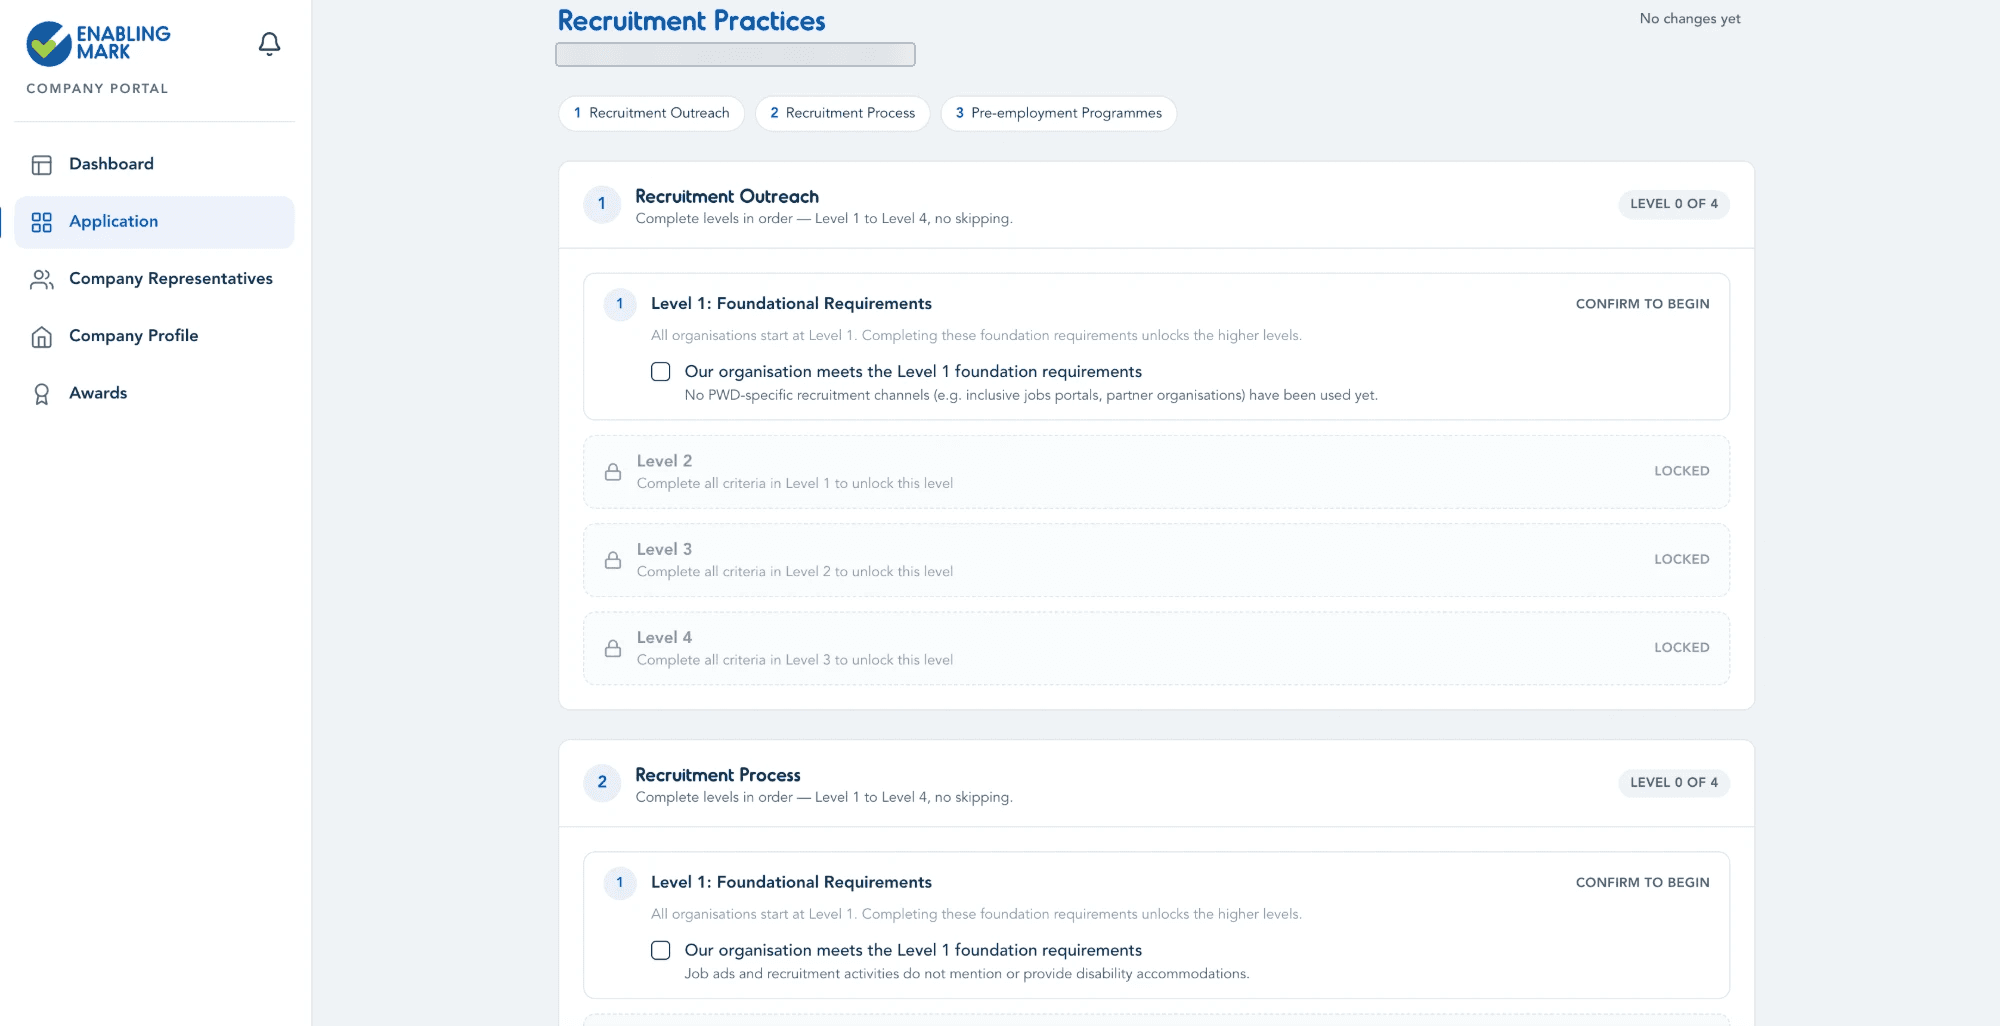Click text about job ads and disability accommodations
Image resolution: width=2000 pixels, height=1026 pixels.
[x=967, y=974]
